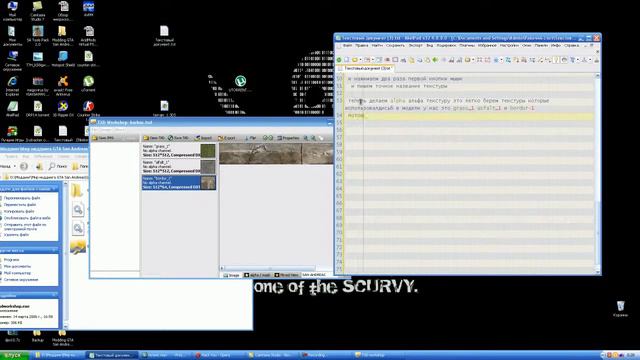640x360 pixels.
Task: Select Hotspot Shield desktop icon
Action: 63,60
